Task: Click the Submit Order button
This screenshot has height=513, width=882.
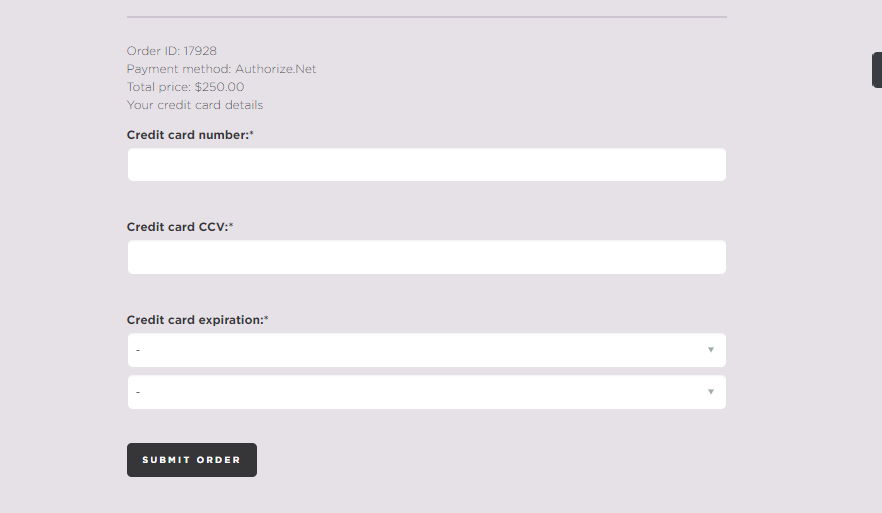Action: point(192,460)
